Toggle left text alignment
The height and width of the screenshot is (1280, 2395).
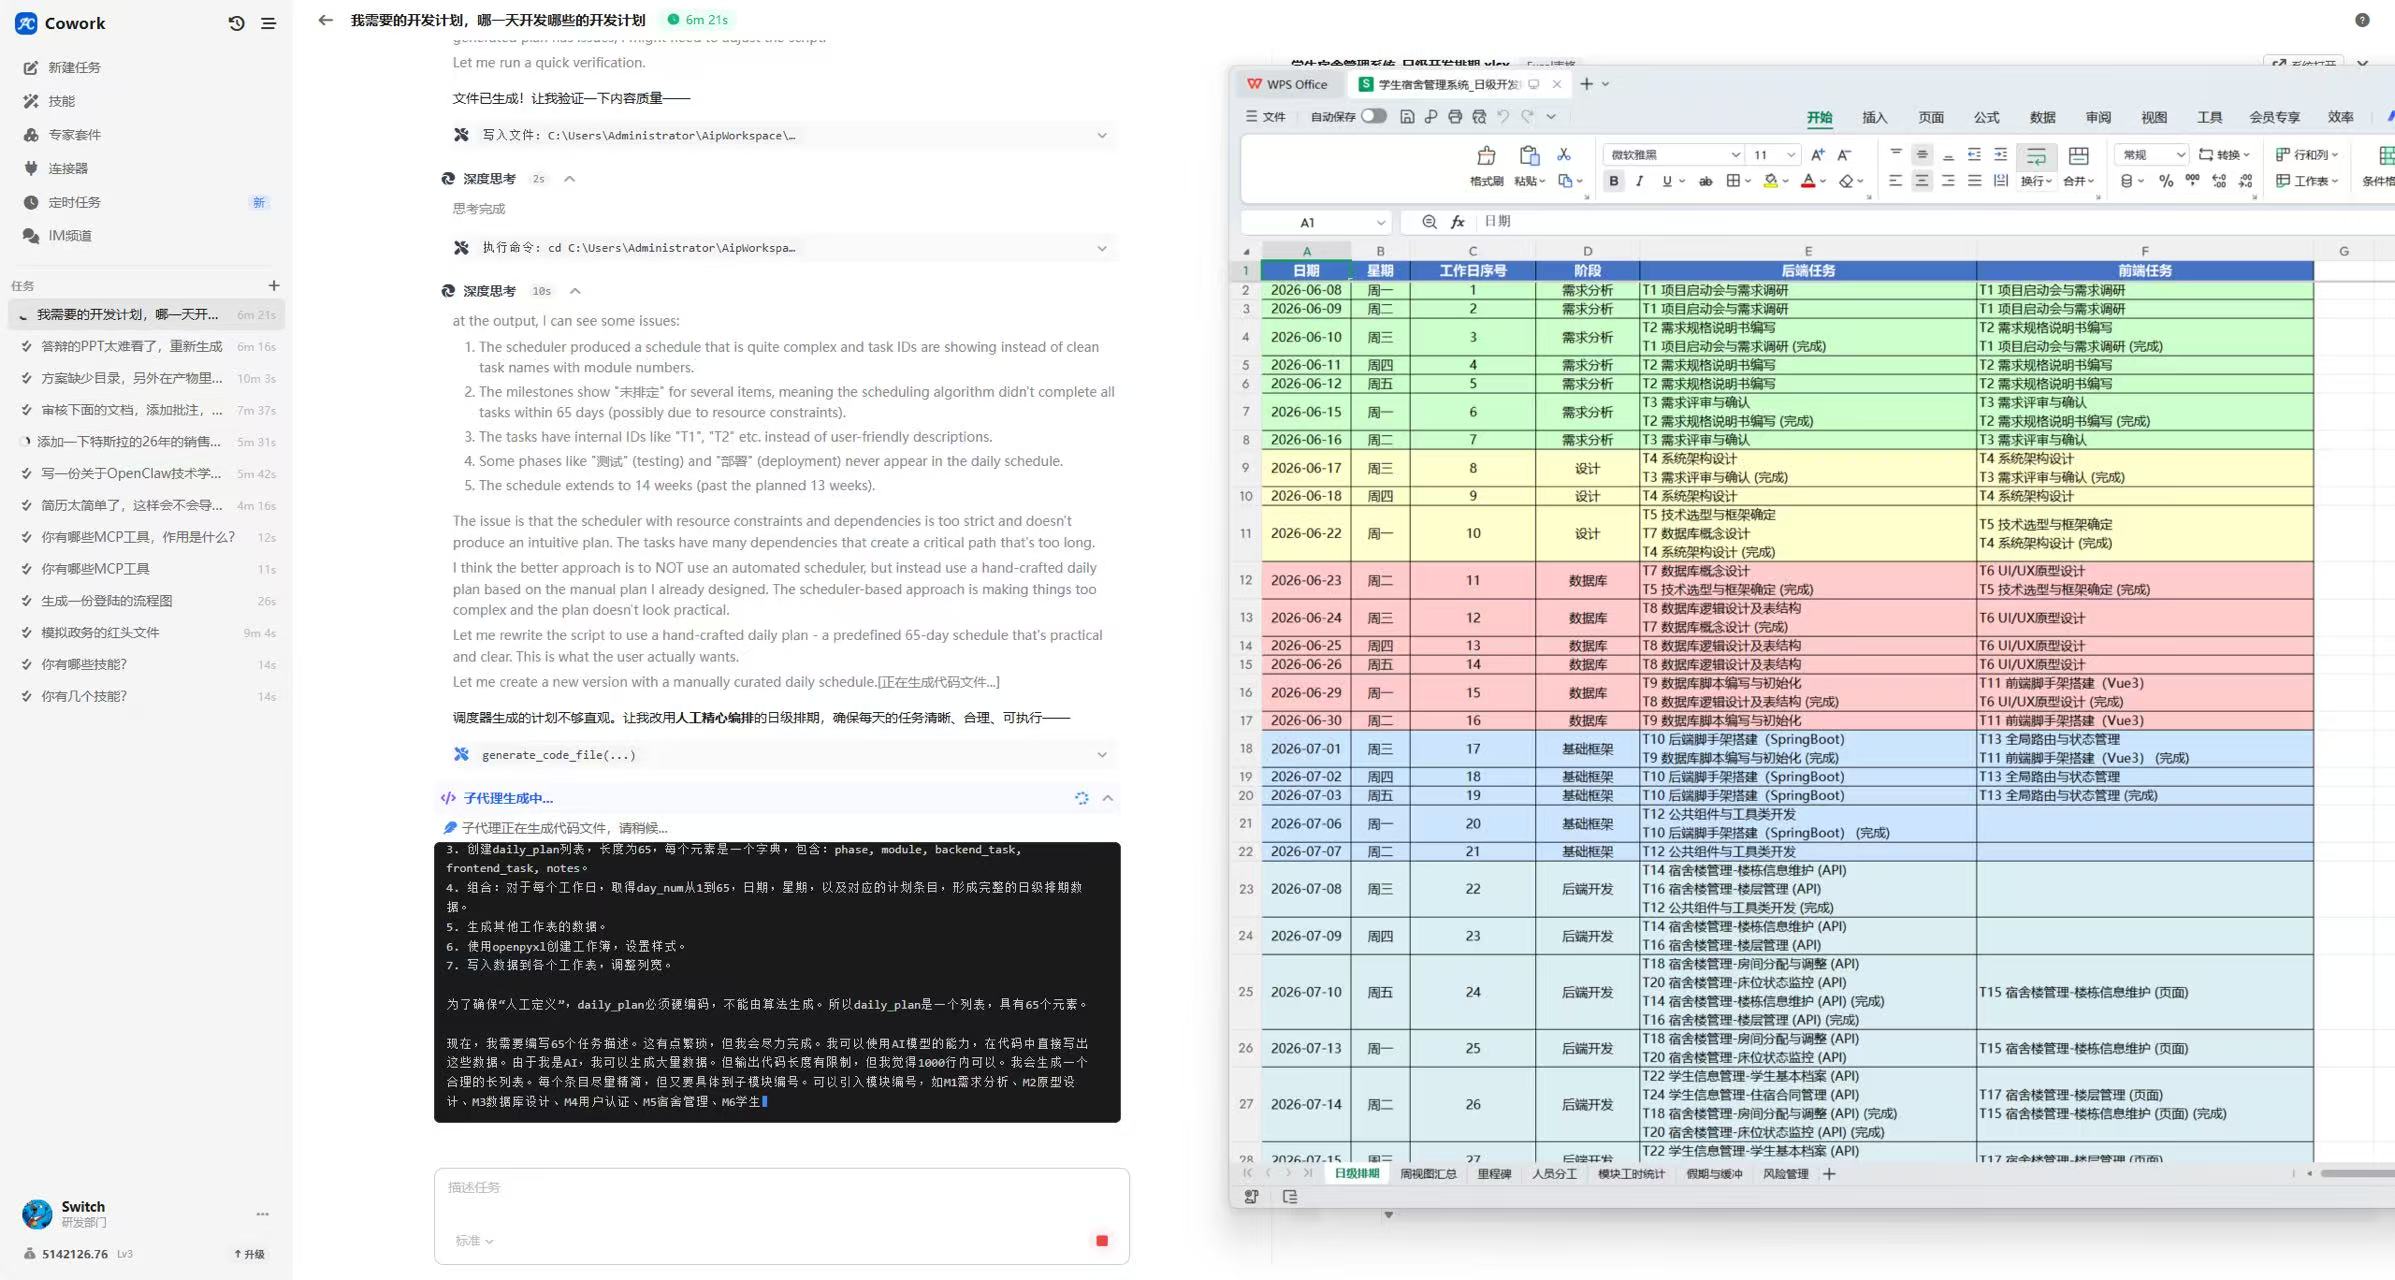point(1895,181)
